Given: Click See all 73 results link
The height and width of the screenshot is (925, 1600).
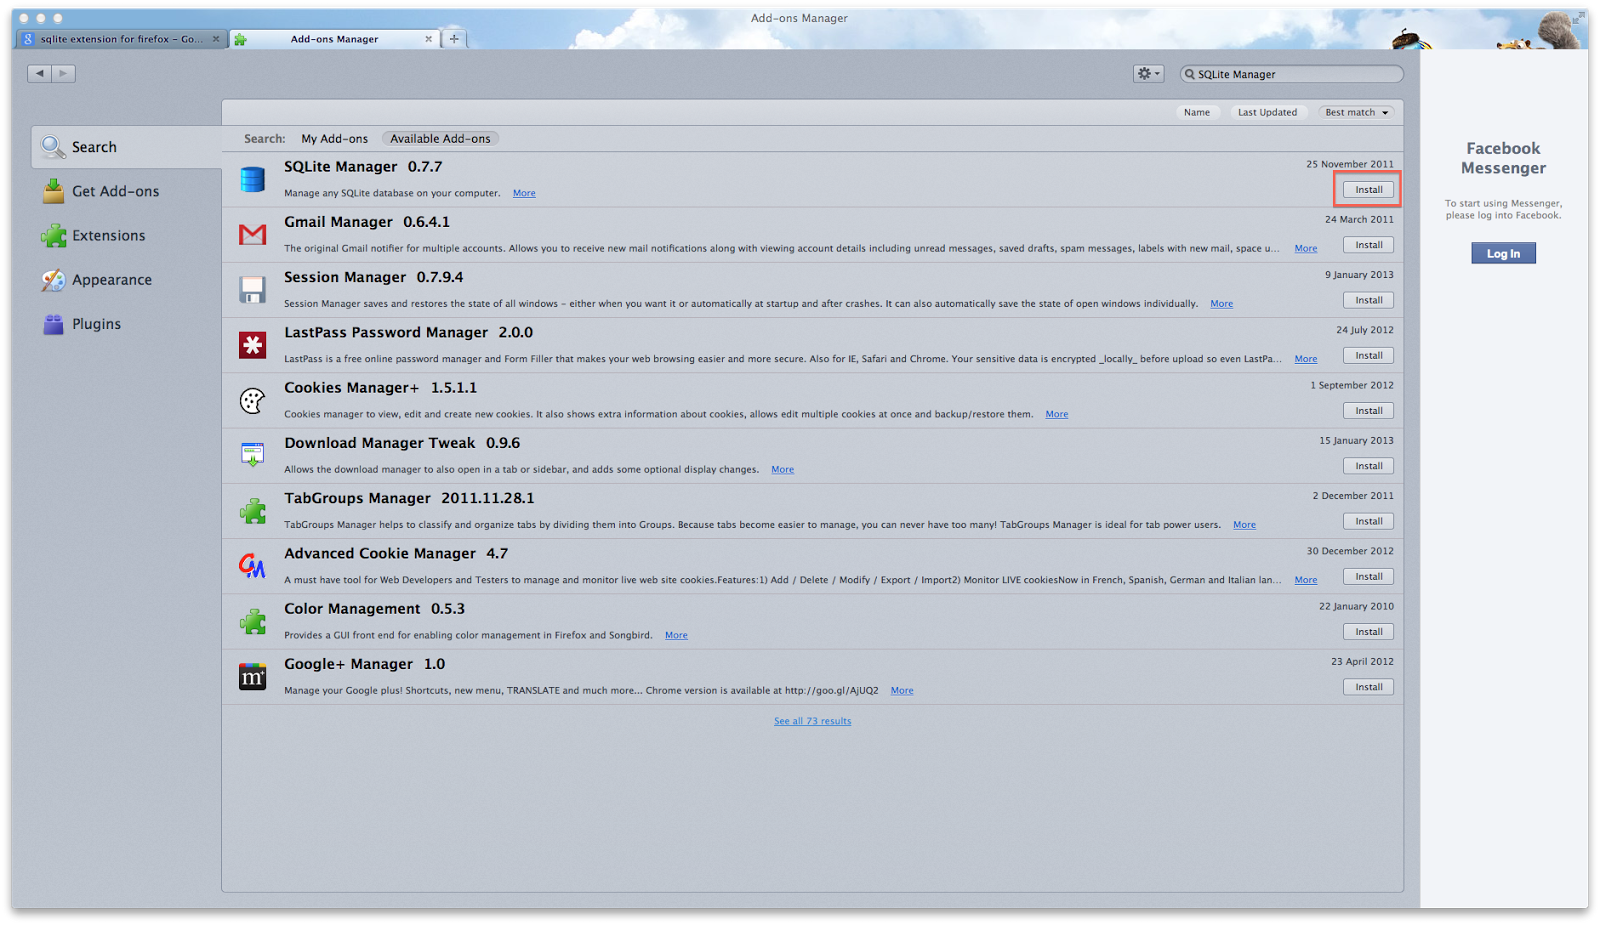Looking at the screenshot, I should click(812, 721).
